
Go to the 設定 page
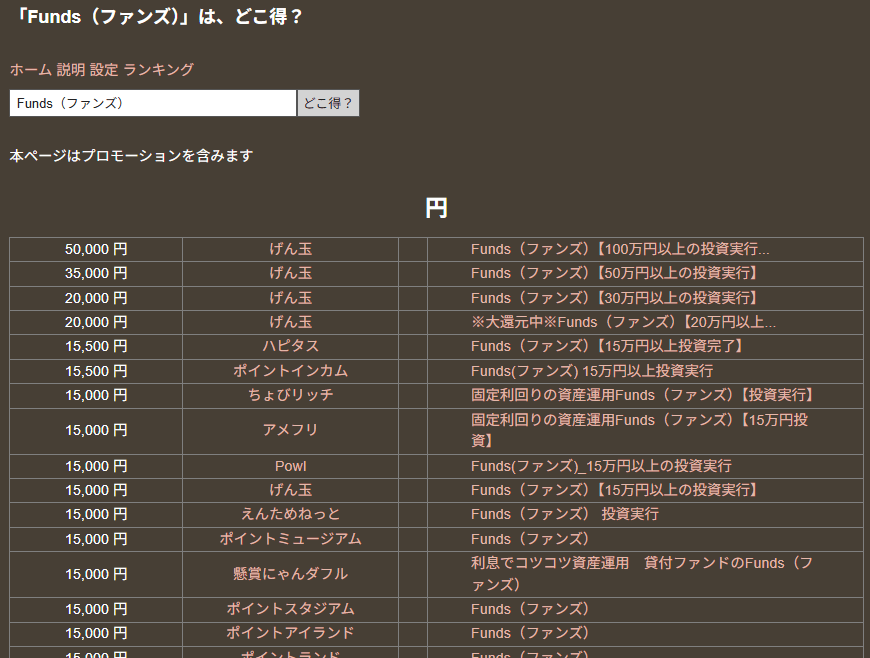(x=104, y=70)
